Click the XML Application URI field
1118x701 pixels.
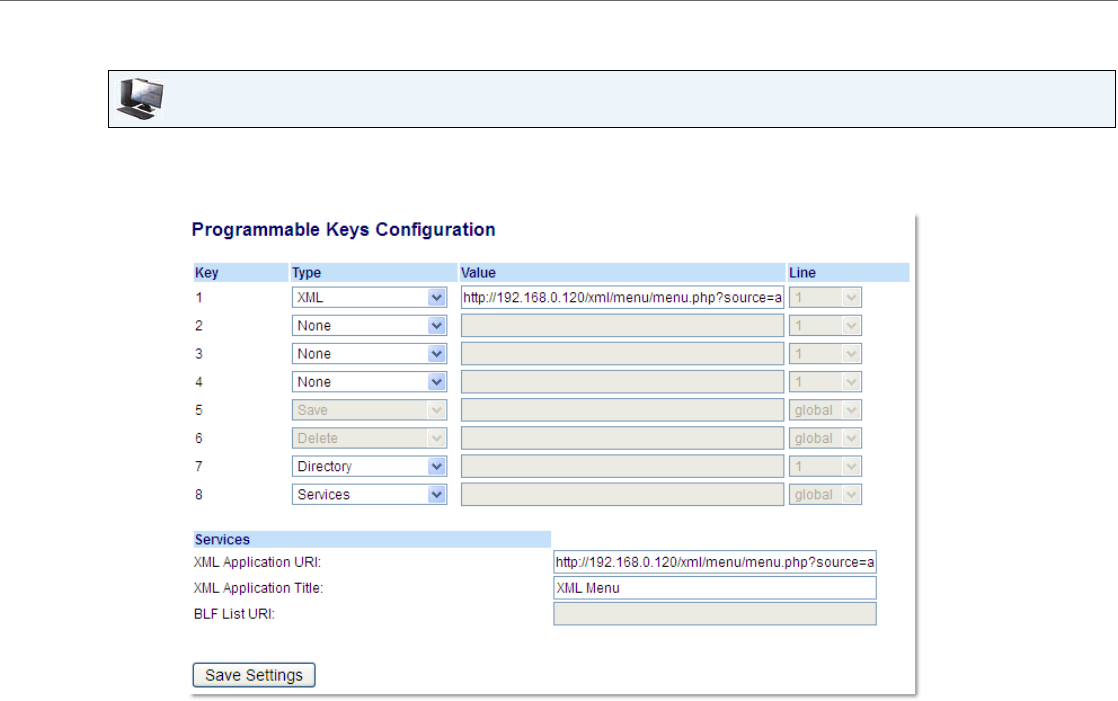[714, 562]
